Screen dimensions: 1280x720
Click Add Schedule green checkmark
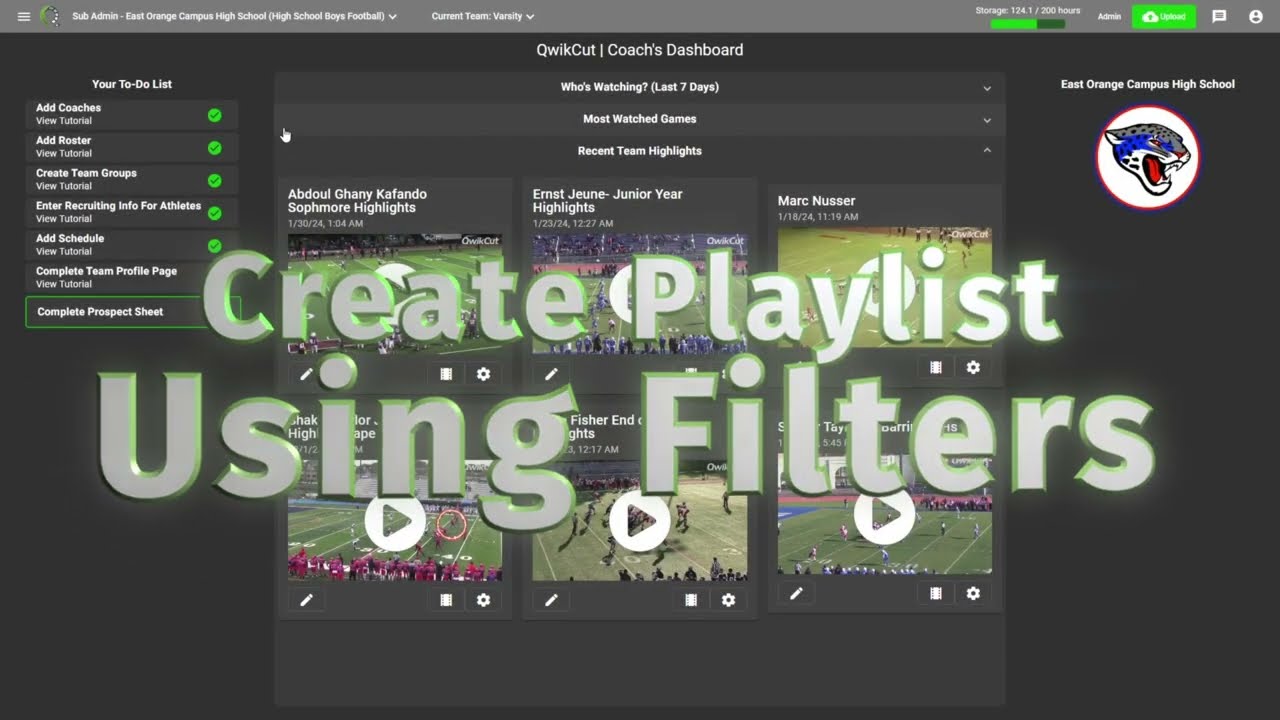tap(214, 246)
